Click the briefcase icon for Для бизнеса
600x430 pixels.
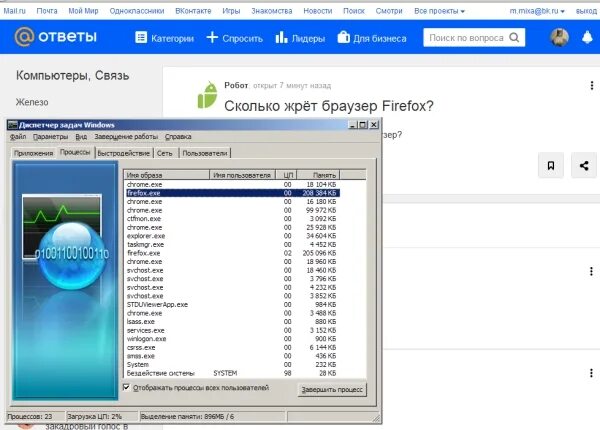pyautogui.click(x=344, y=37)
